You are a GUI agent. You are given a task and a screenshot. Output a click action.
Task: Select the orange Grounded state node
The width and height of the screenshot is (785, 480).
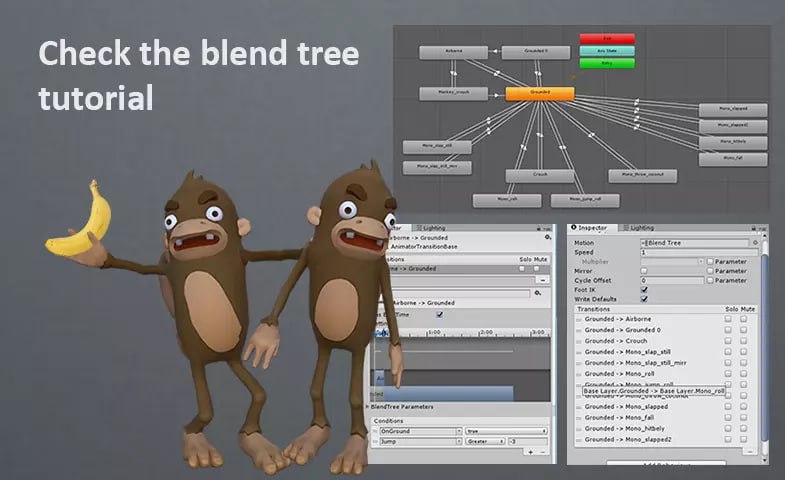point(539,93)
